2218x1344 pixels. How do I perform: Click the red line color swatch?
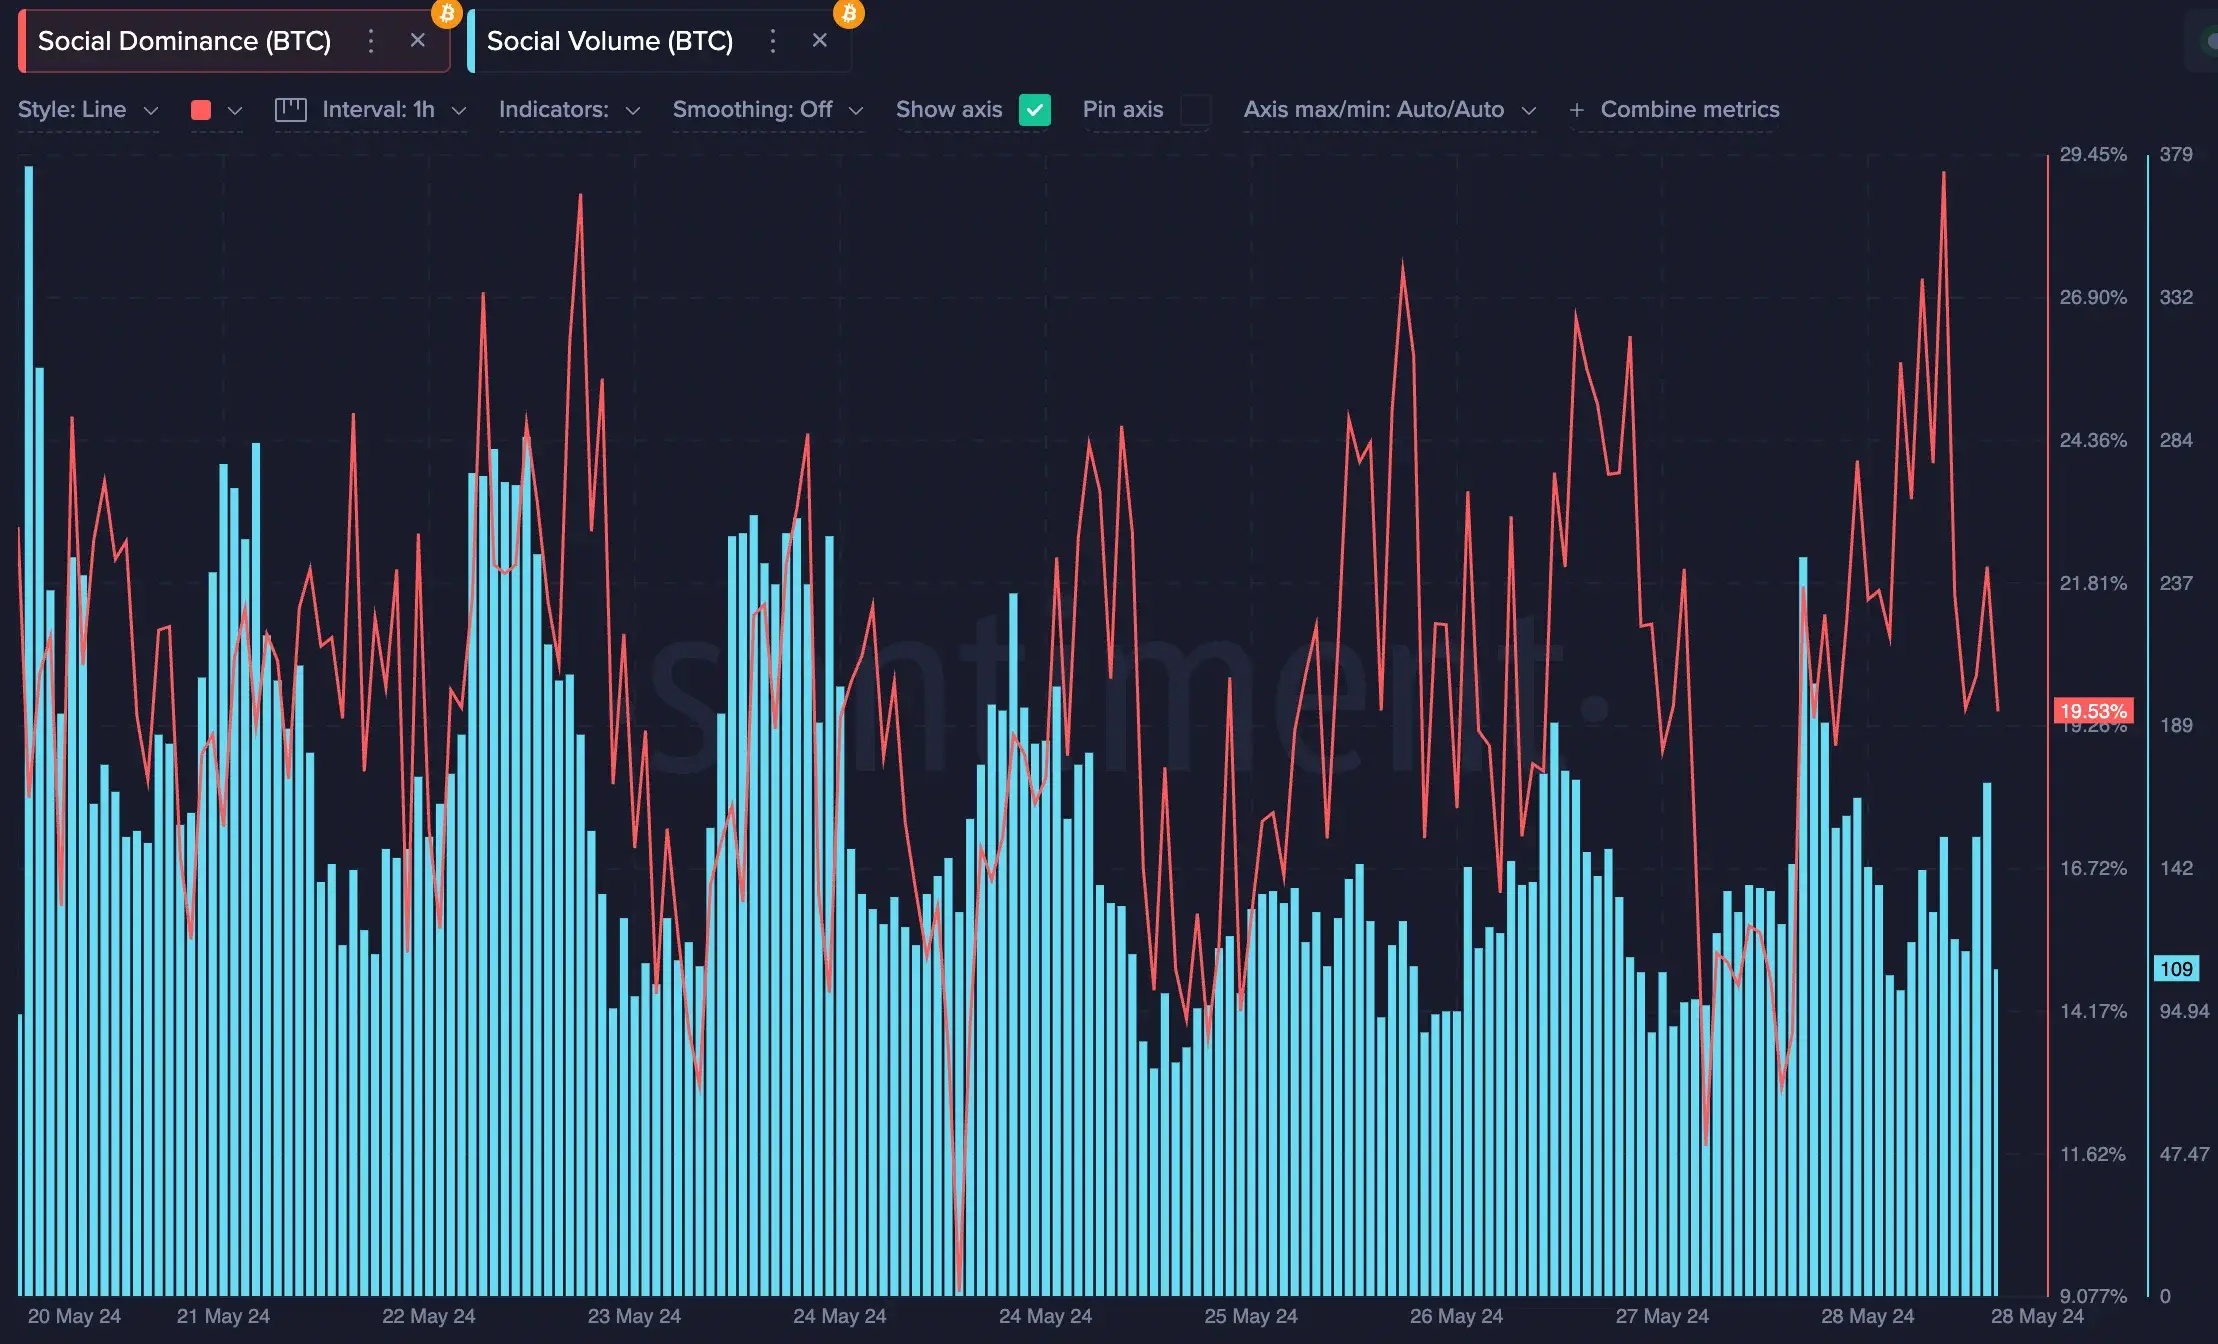201,110
